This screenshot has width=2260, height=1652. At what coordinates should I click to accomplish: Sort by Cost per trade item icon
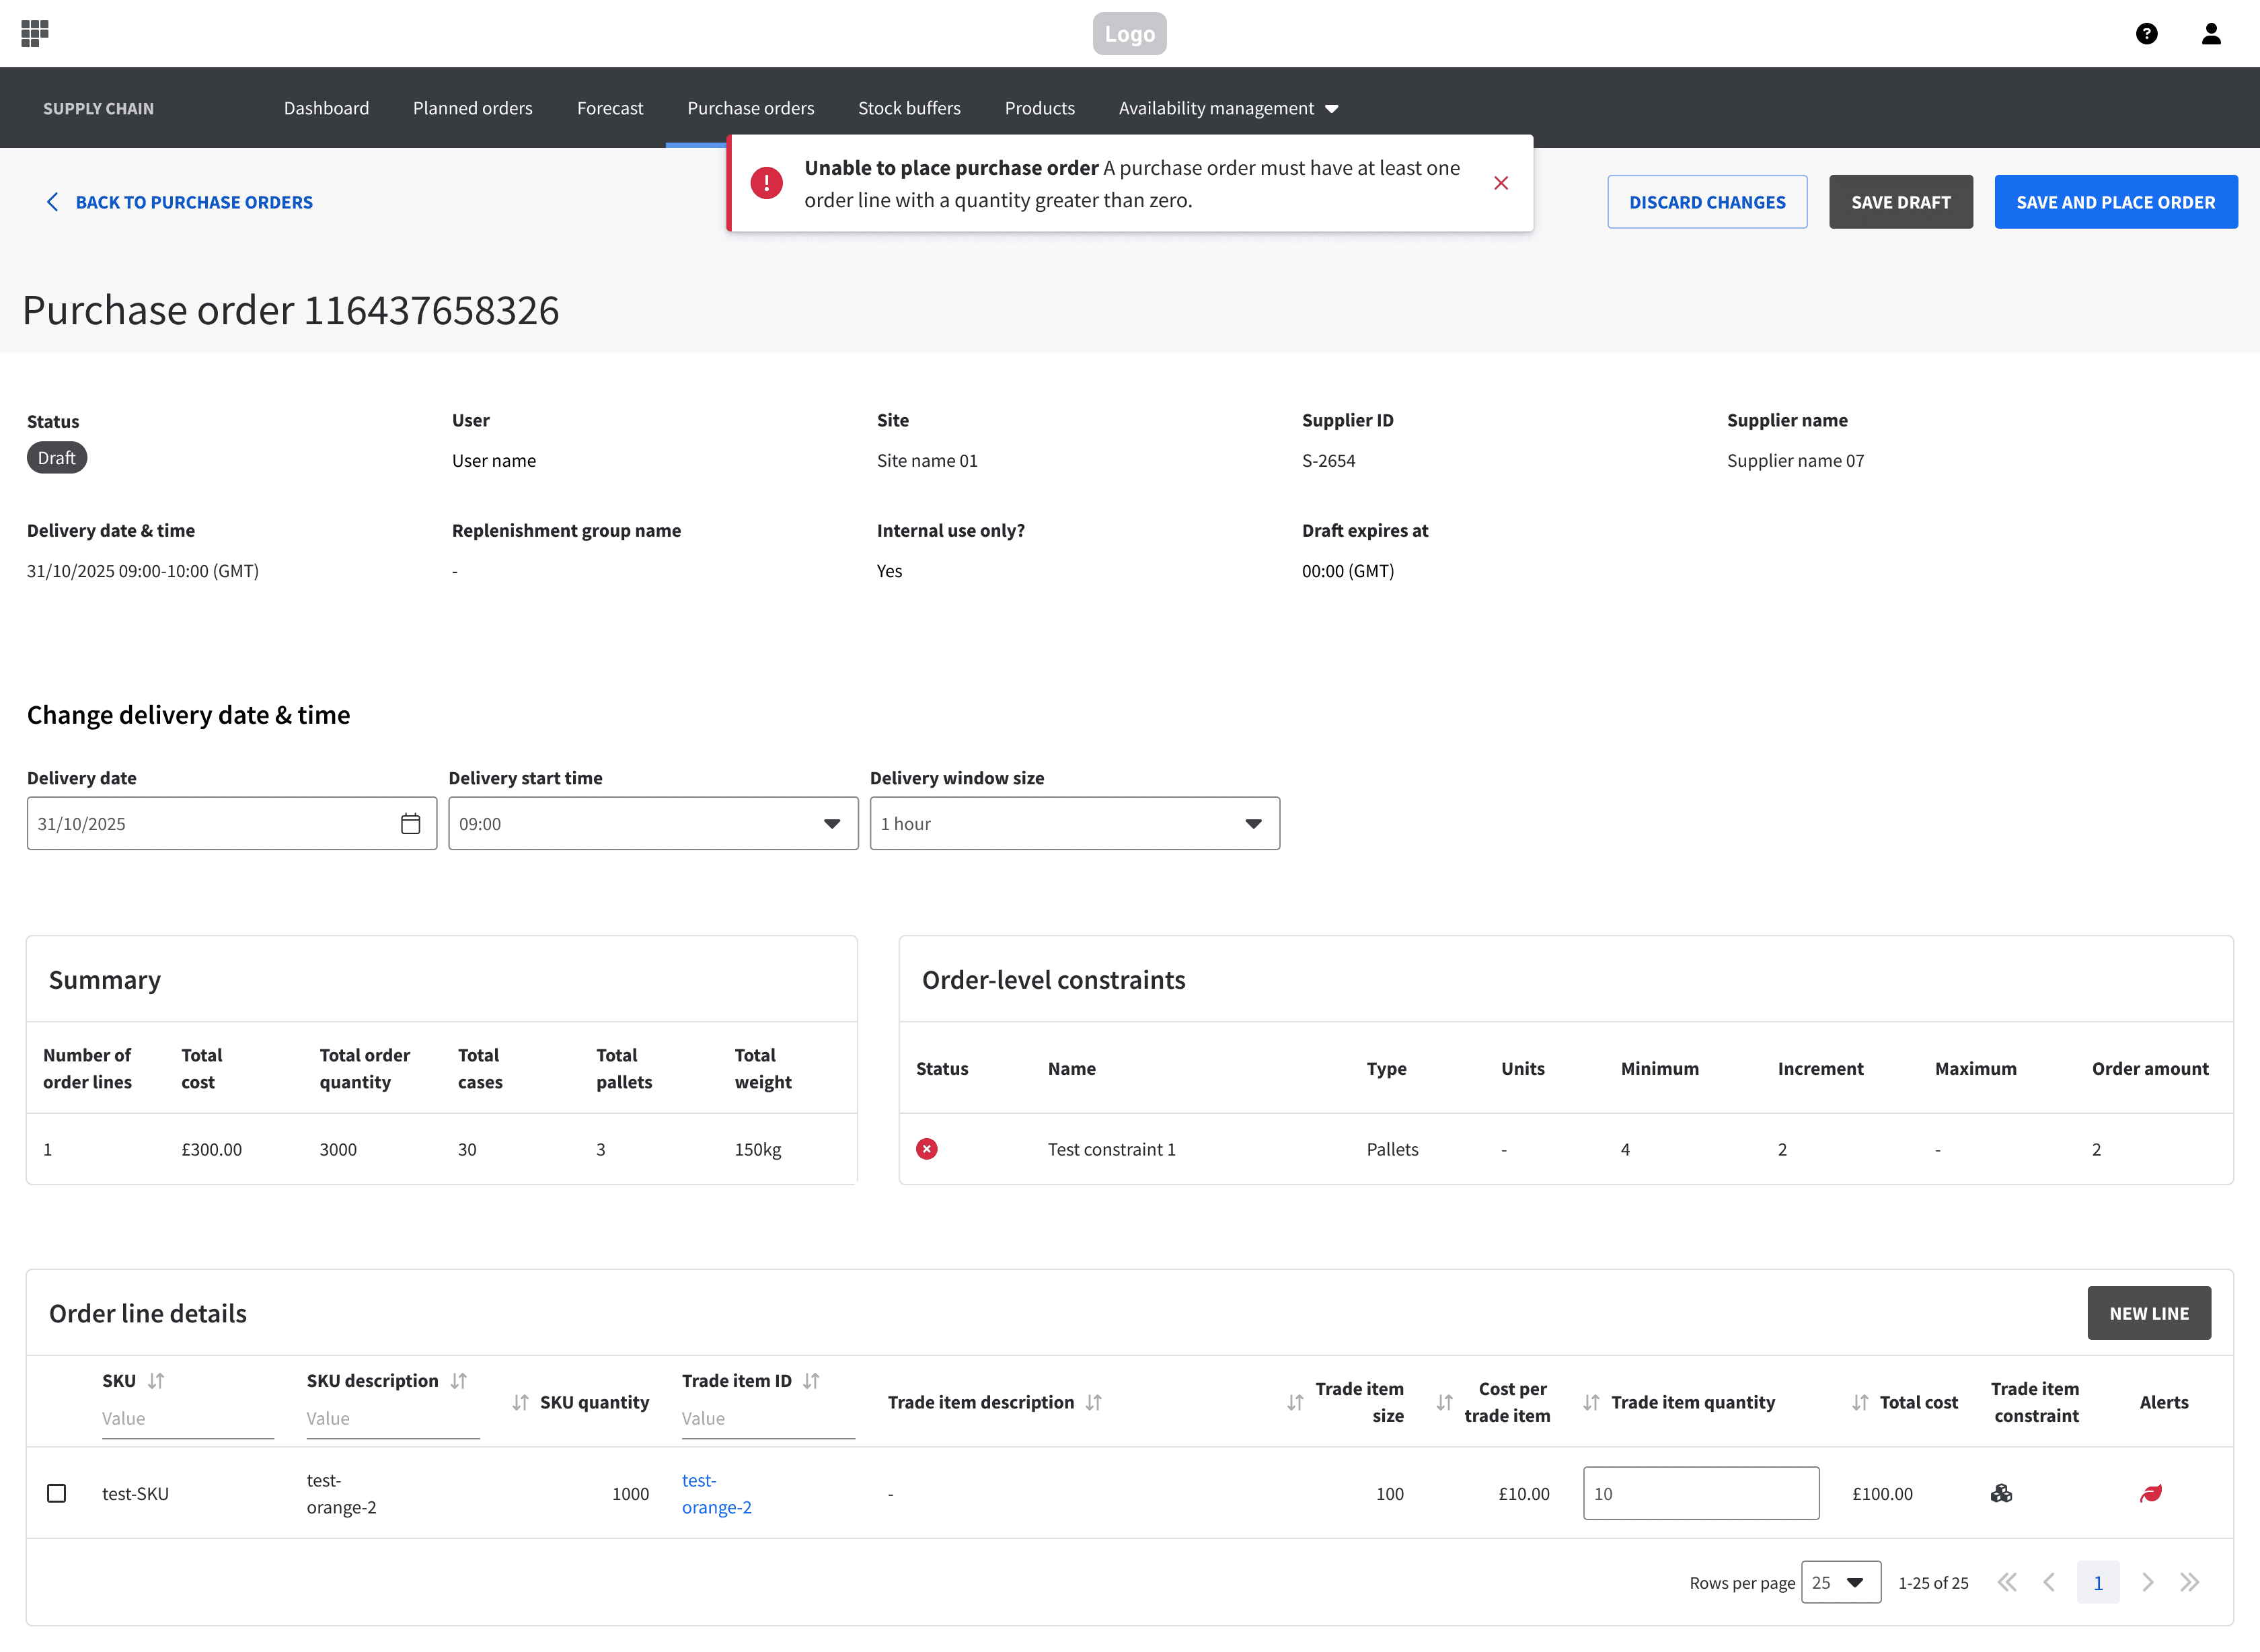pos(1445,1402)
